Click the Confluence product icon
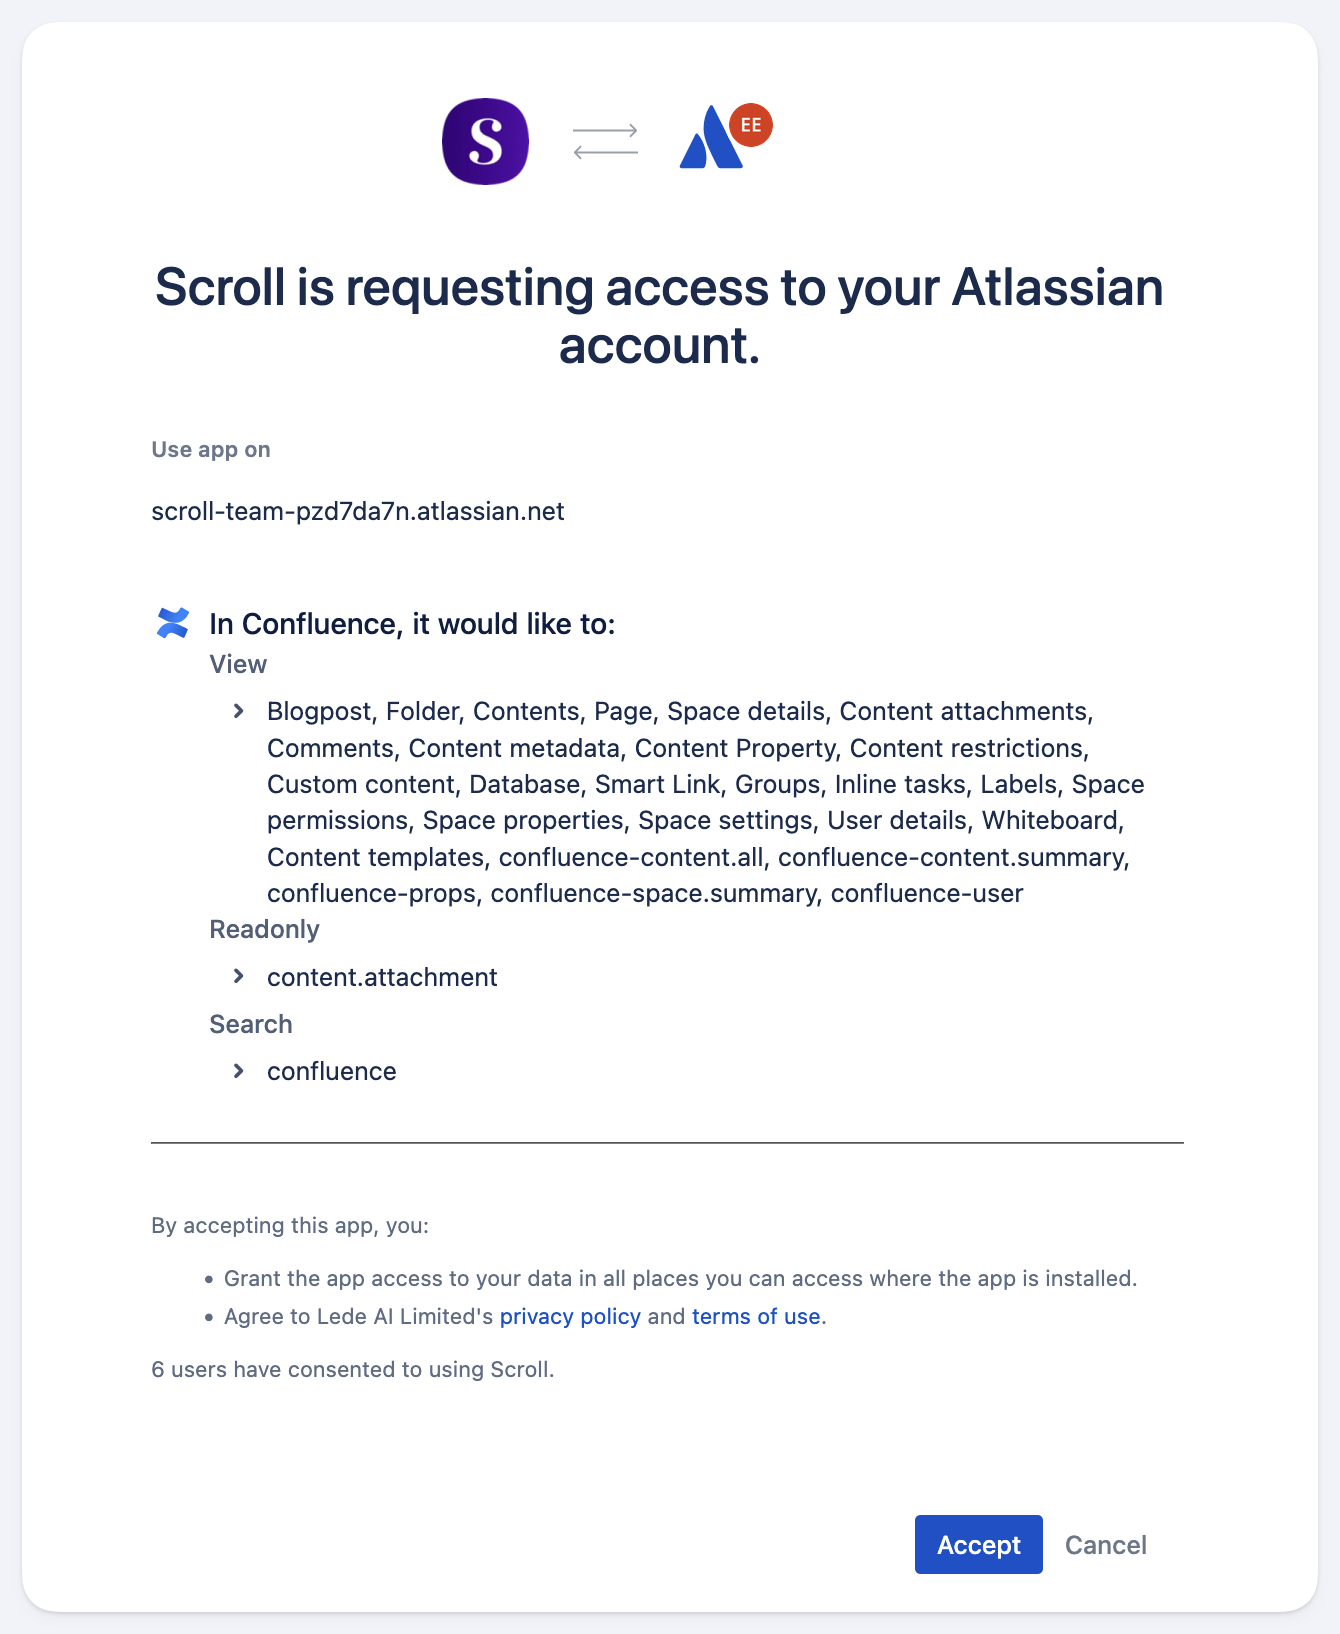The width and height of the screenshot is (1340, 1634). click(x=173, y=623)
